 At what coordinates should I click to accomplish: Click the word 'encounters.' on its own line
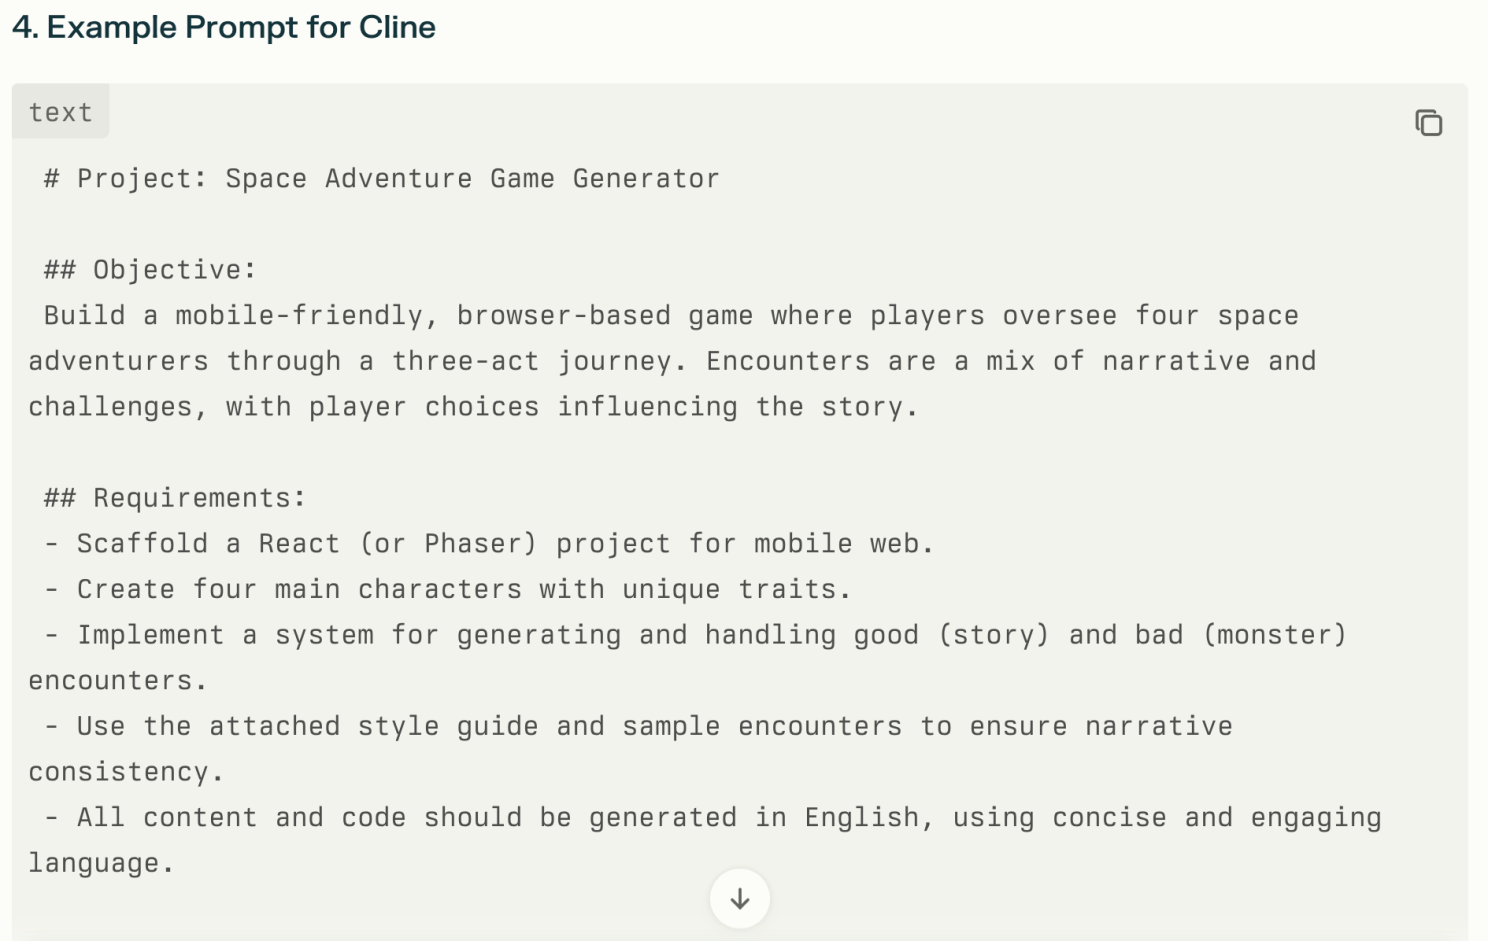click(118, 681)
